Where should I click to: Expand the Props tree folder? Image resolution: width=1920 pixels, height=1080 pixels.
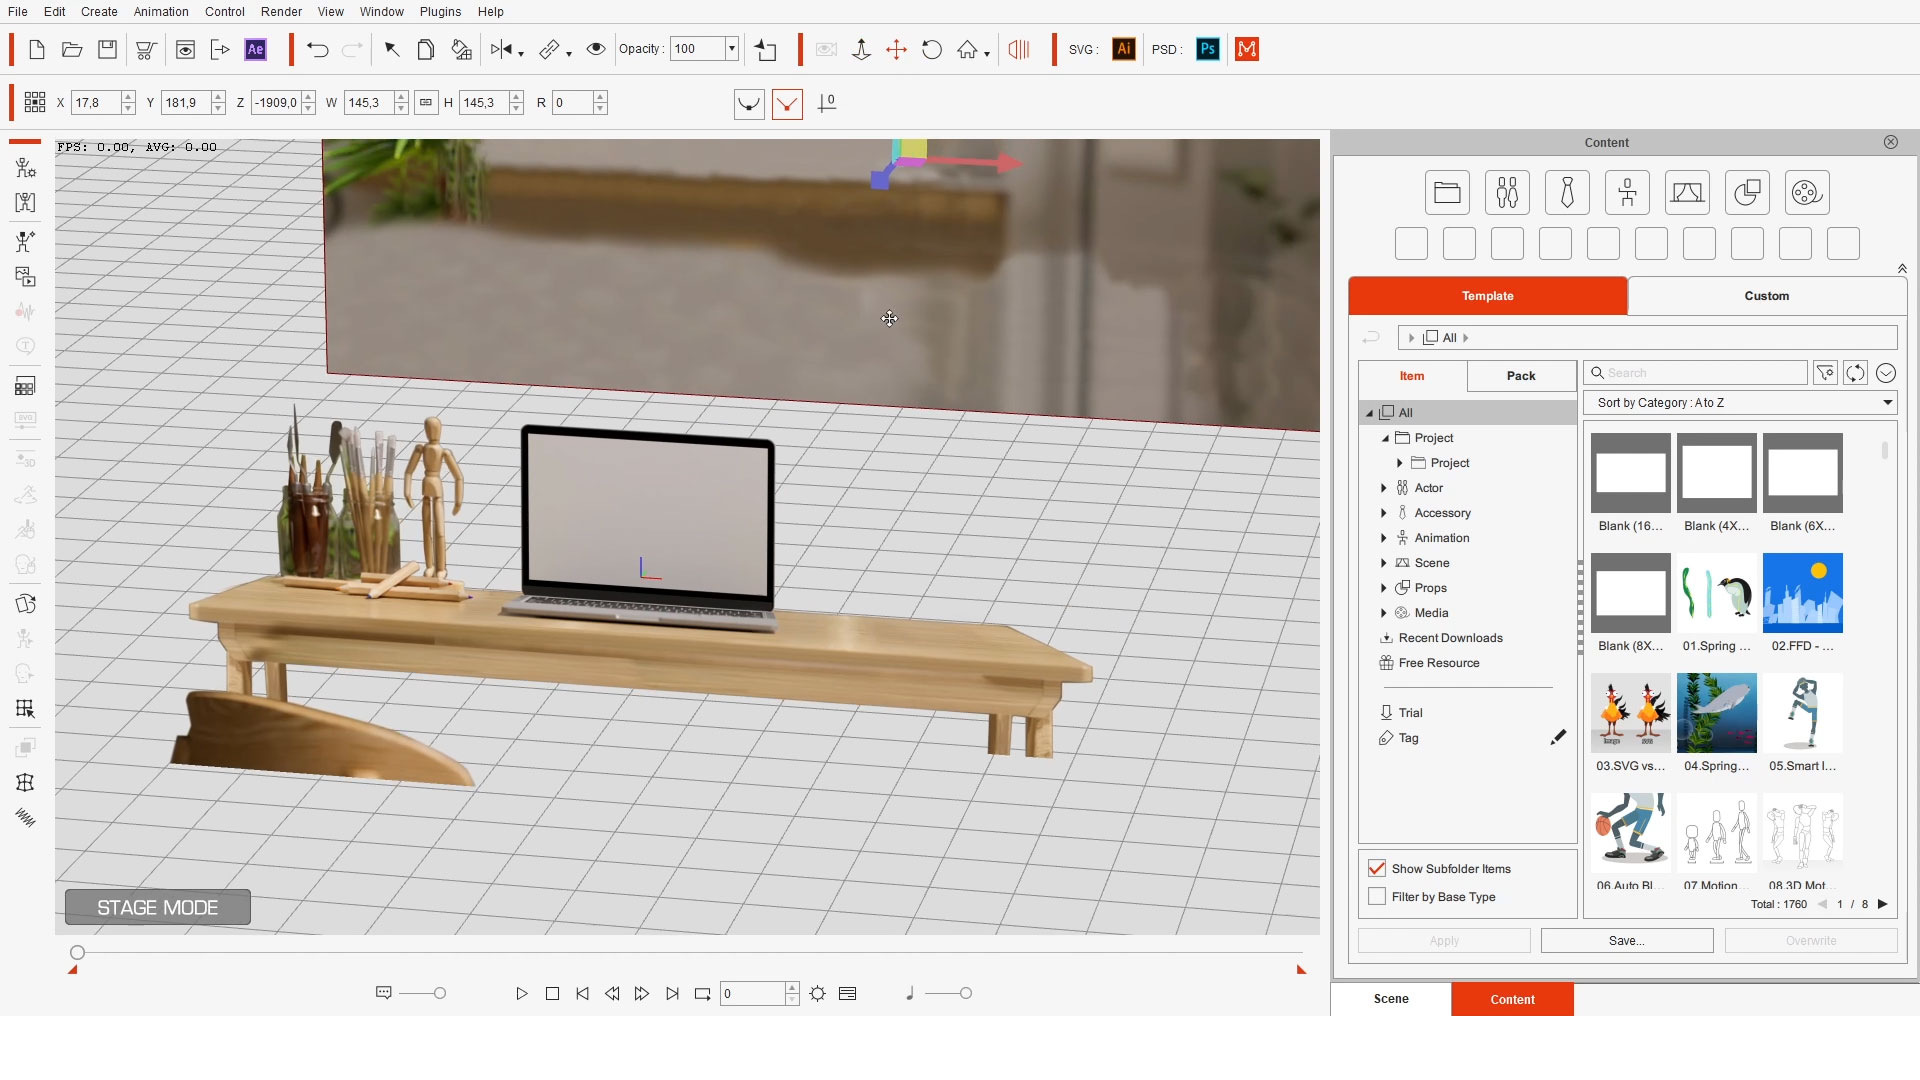[1384, 588]
